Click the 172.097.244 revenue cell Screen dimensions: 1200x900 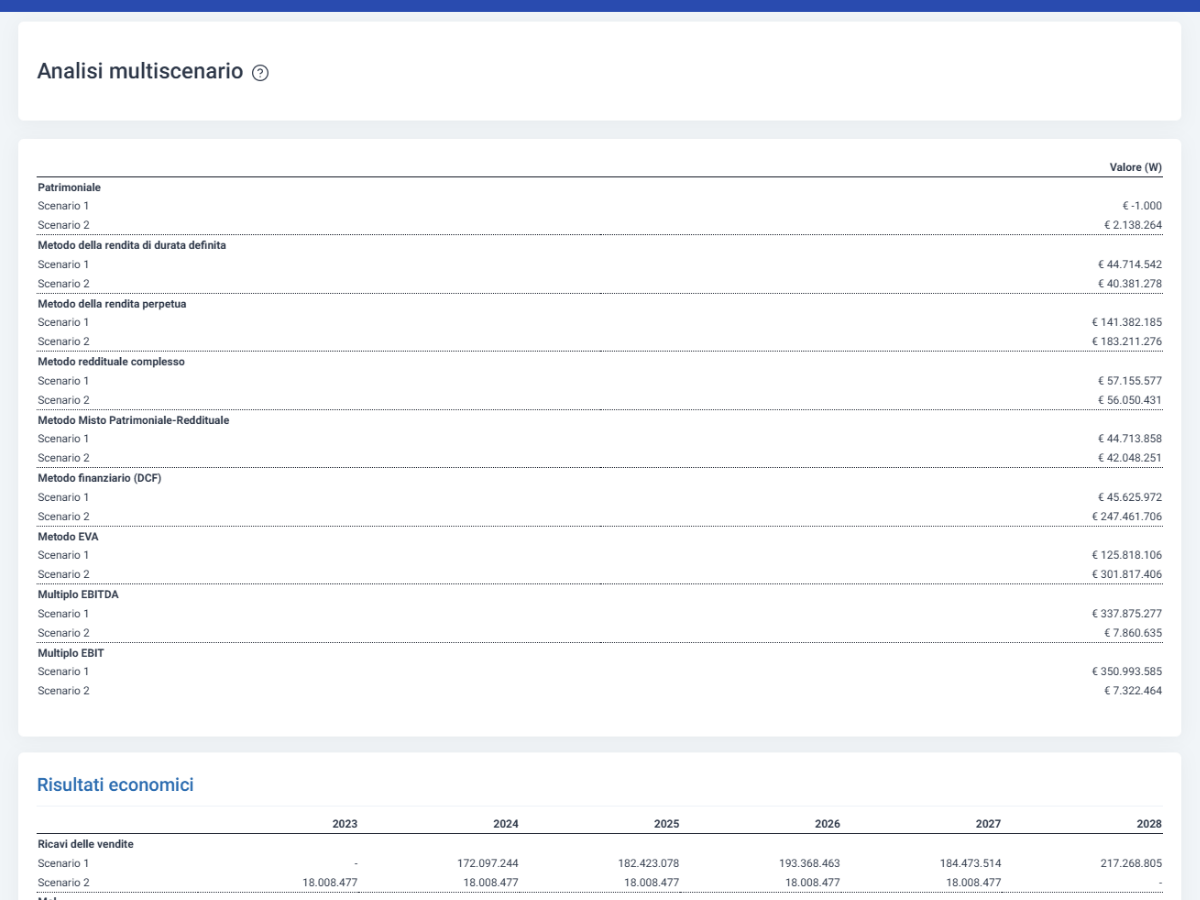point(487,863)
